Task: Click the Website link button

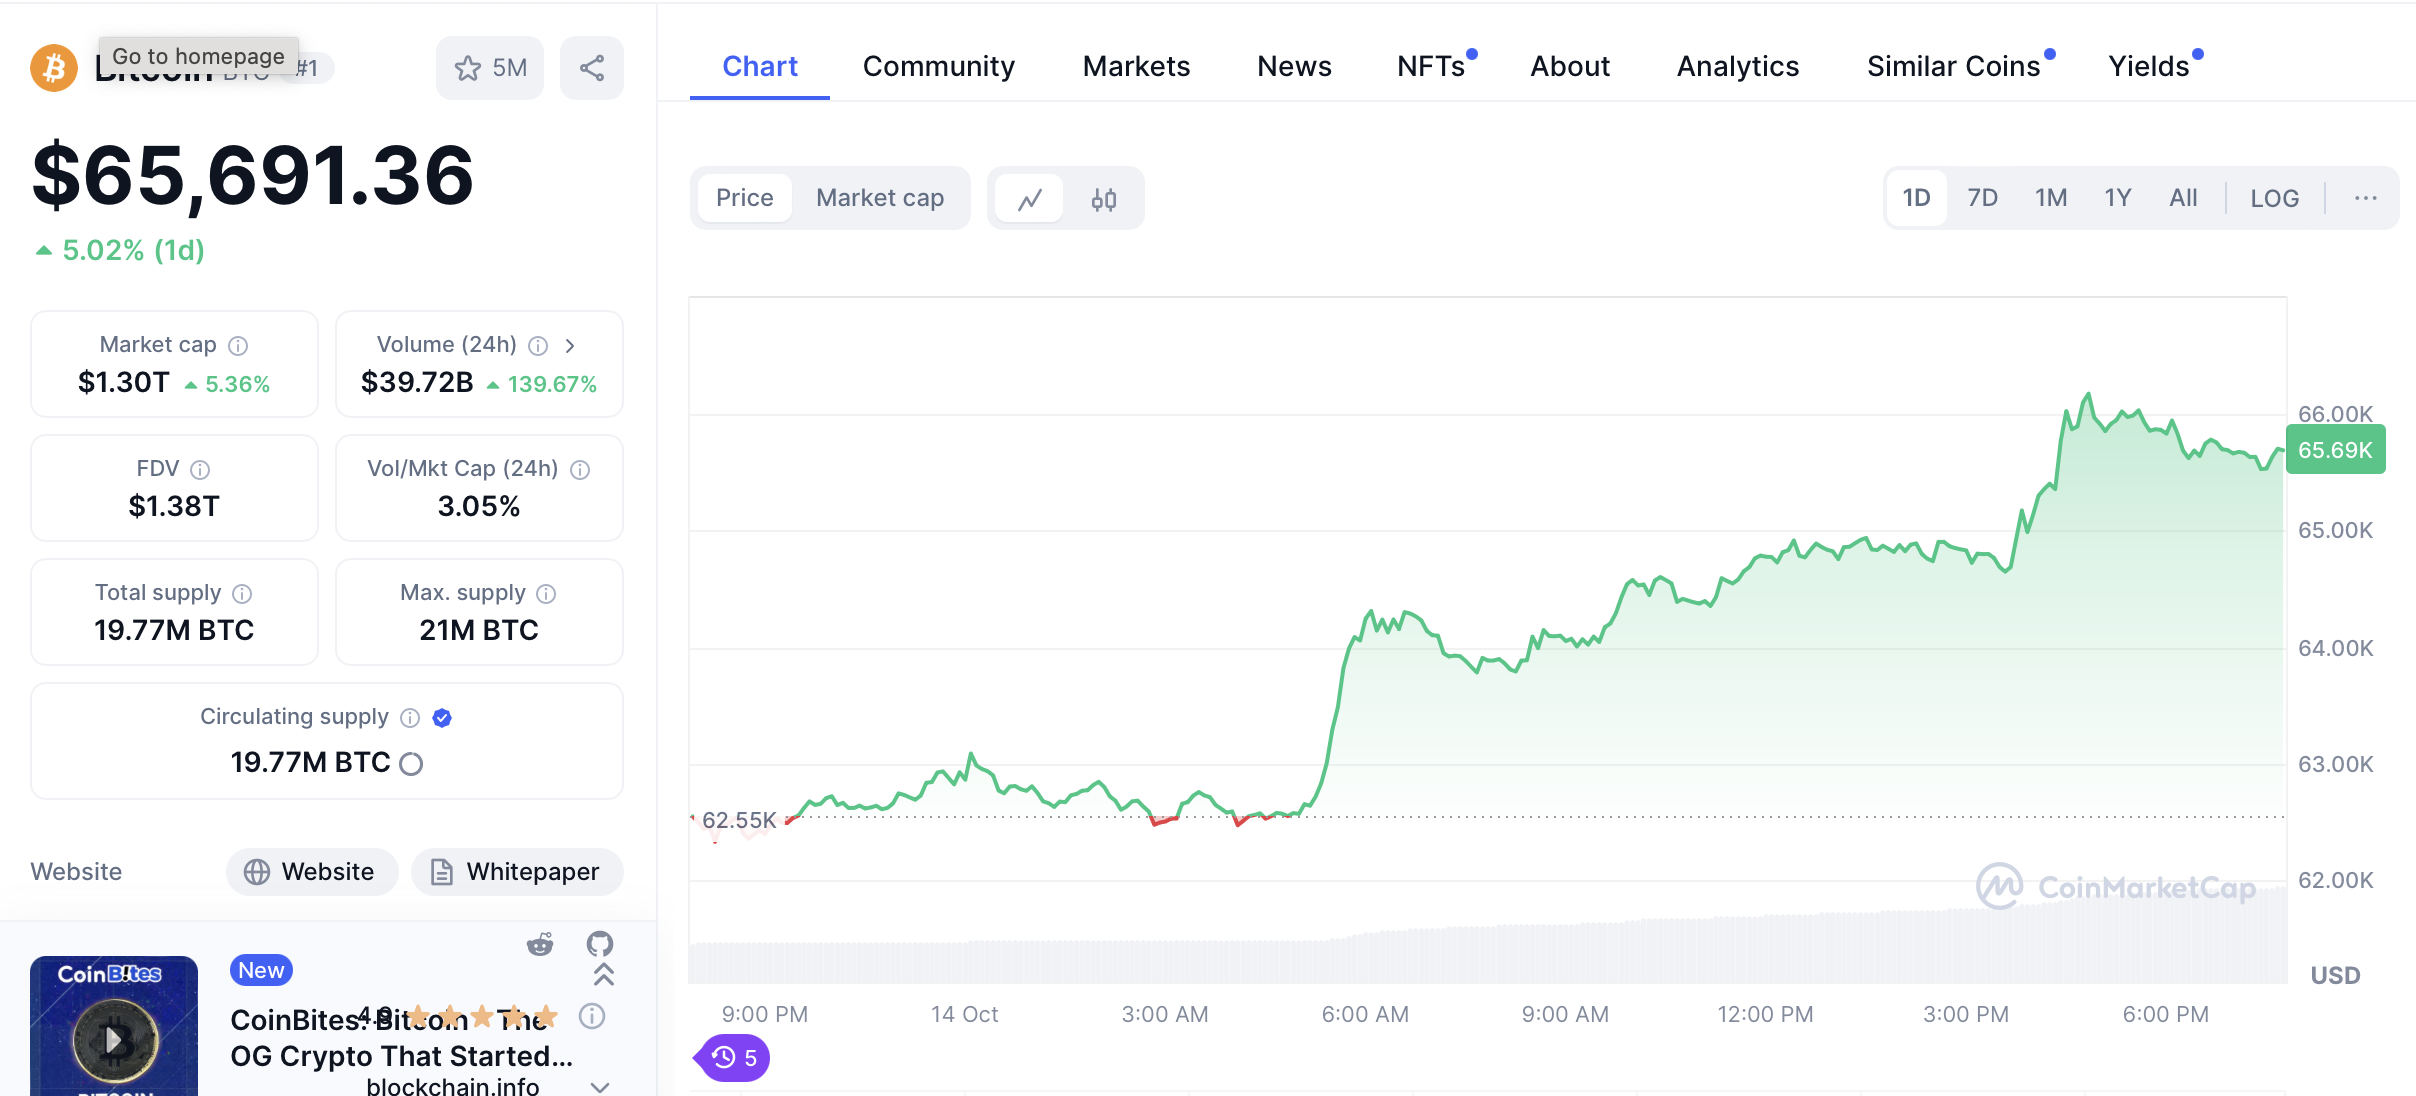Action: [x=311, y=872]
